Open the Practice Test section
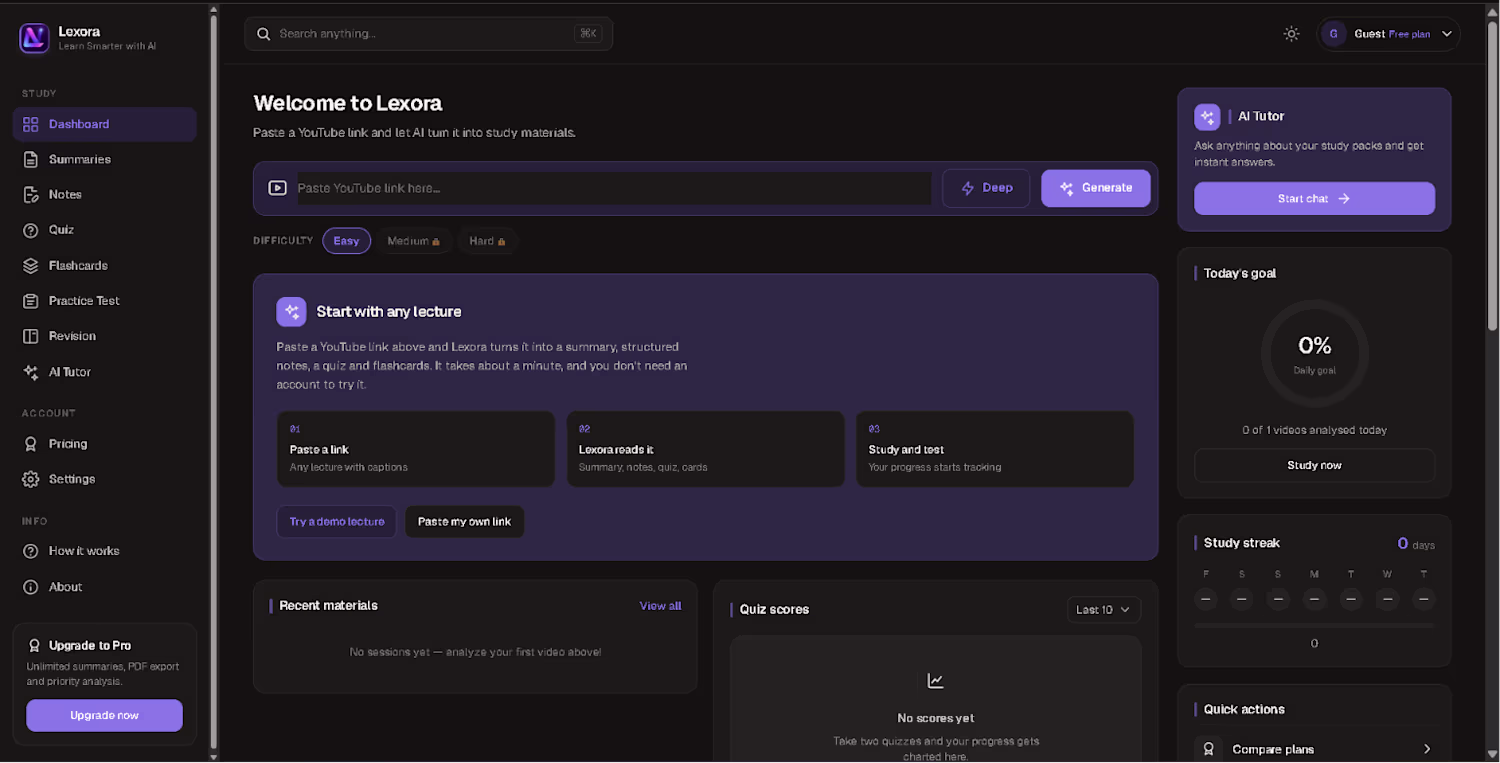The image size is (1500, 763). tap(105, 301)
